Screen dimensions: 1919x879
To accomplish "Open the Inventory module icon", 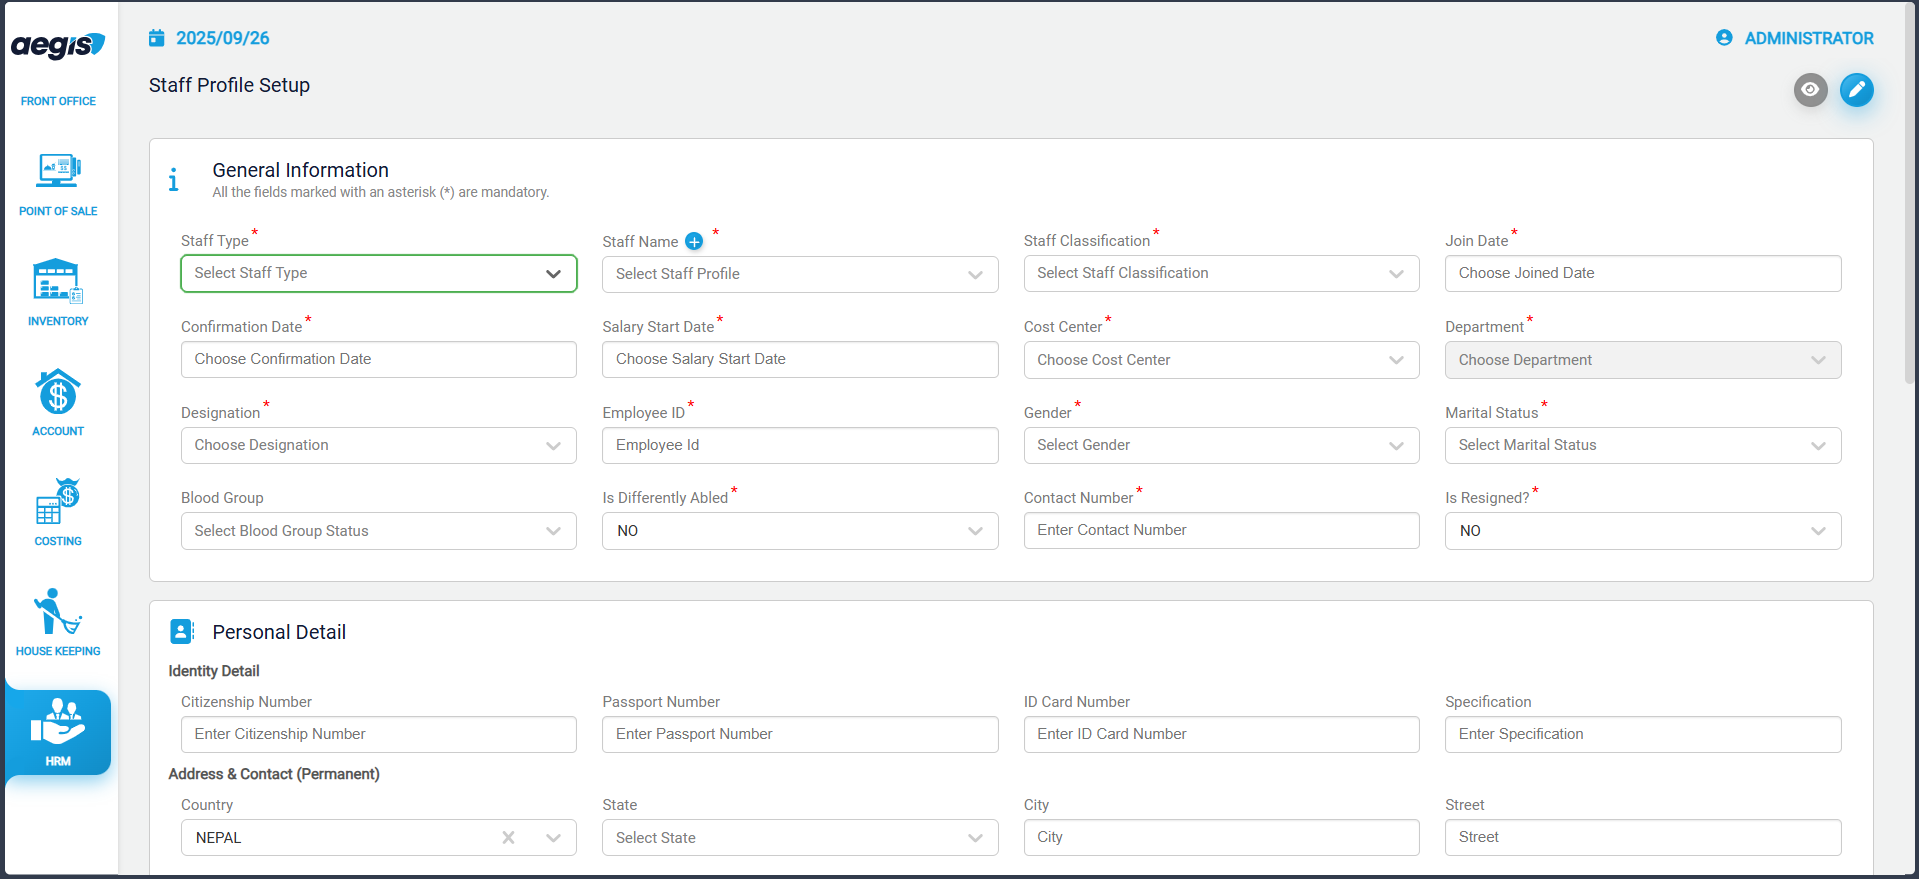I will 58,282.
